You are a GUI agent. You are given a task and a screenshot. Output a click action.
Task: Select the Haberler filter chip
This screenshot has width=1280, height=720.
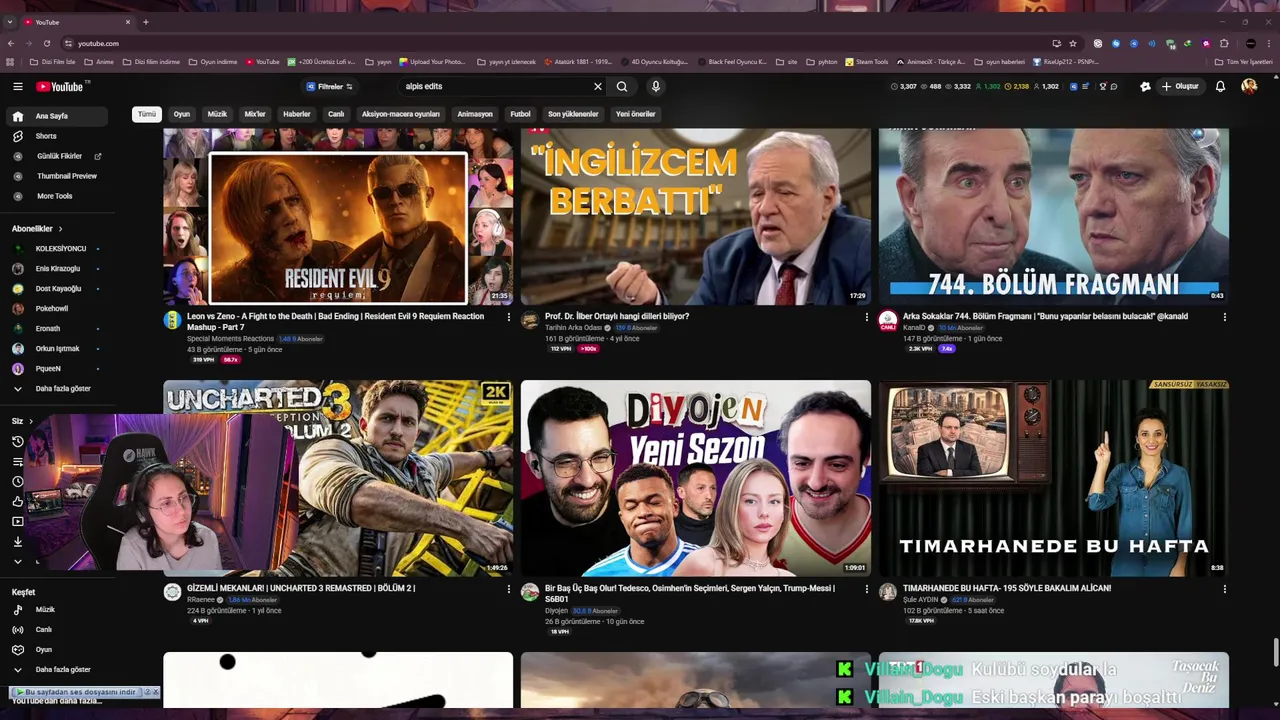pos(297,114)
